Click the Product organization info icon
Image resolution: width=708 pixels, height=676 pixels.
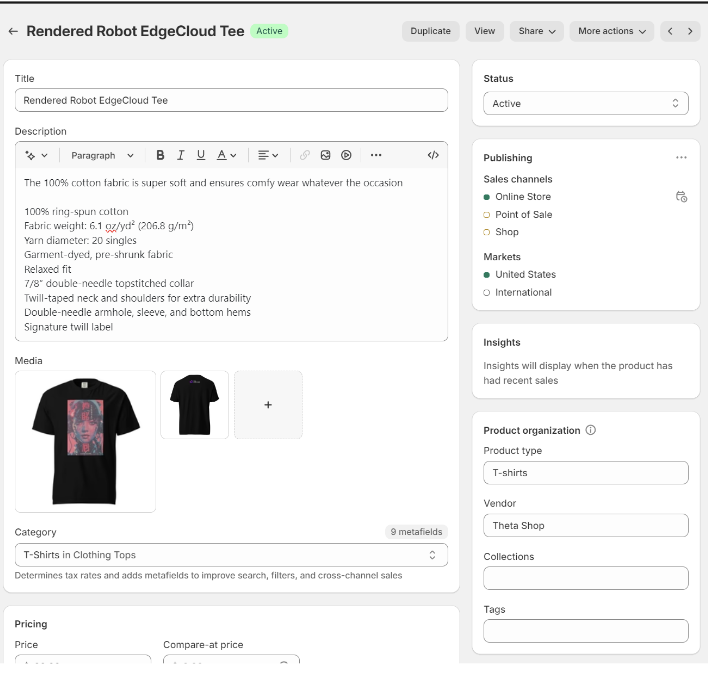[590, 430]
